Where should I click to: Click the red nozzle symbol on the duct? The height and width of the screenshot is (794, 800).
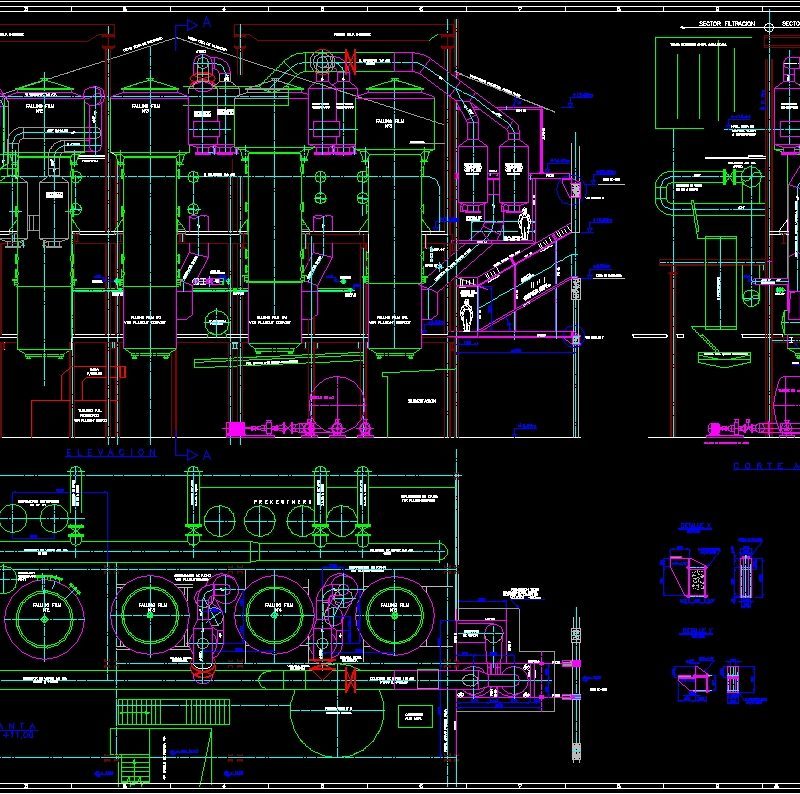coord(352,62)
